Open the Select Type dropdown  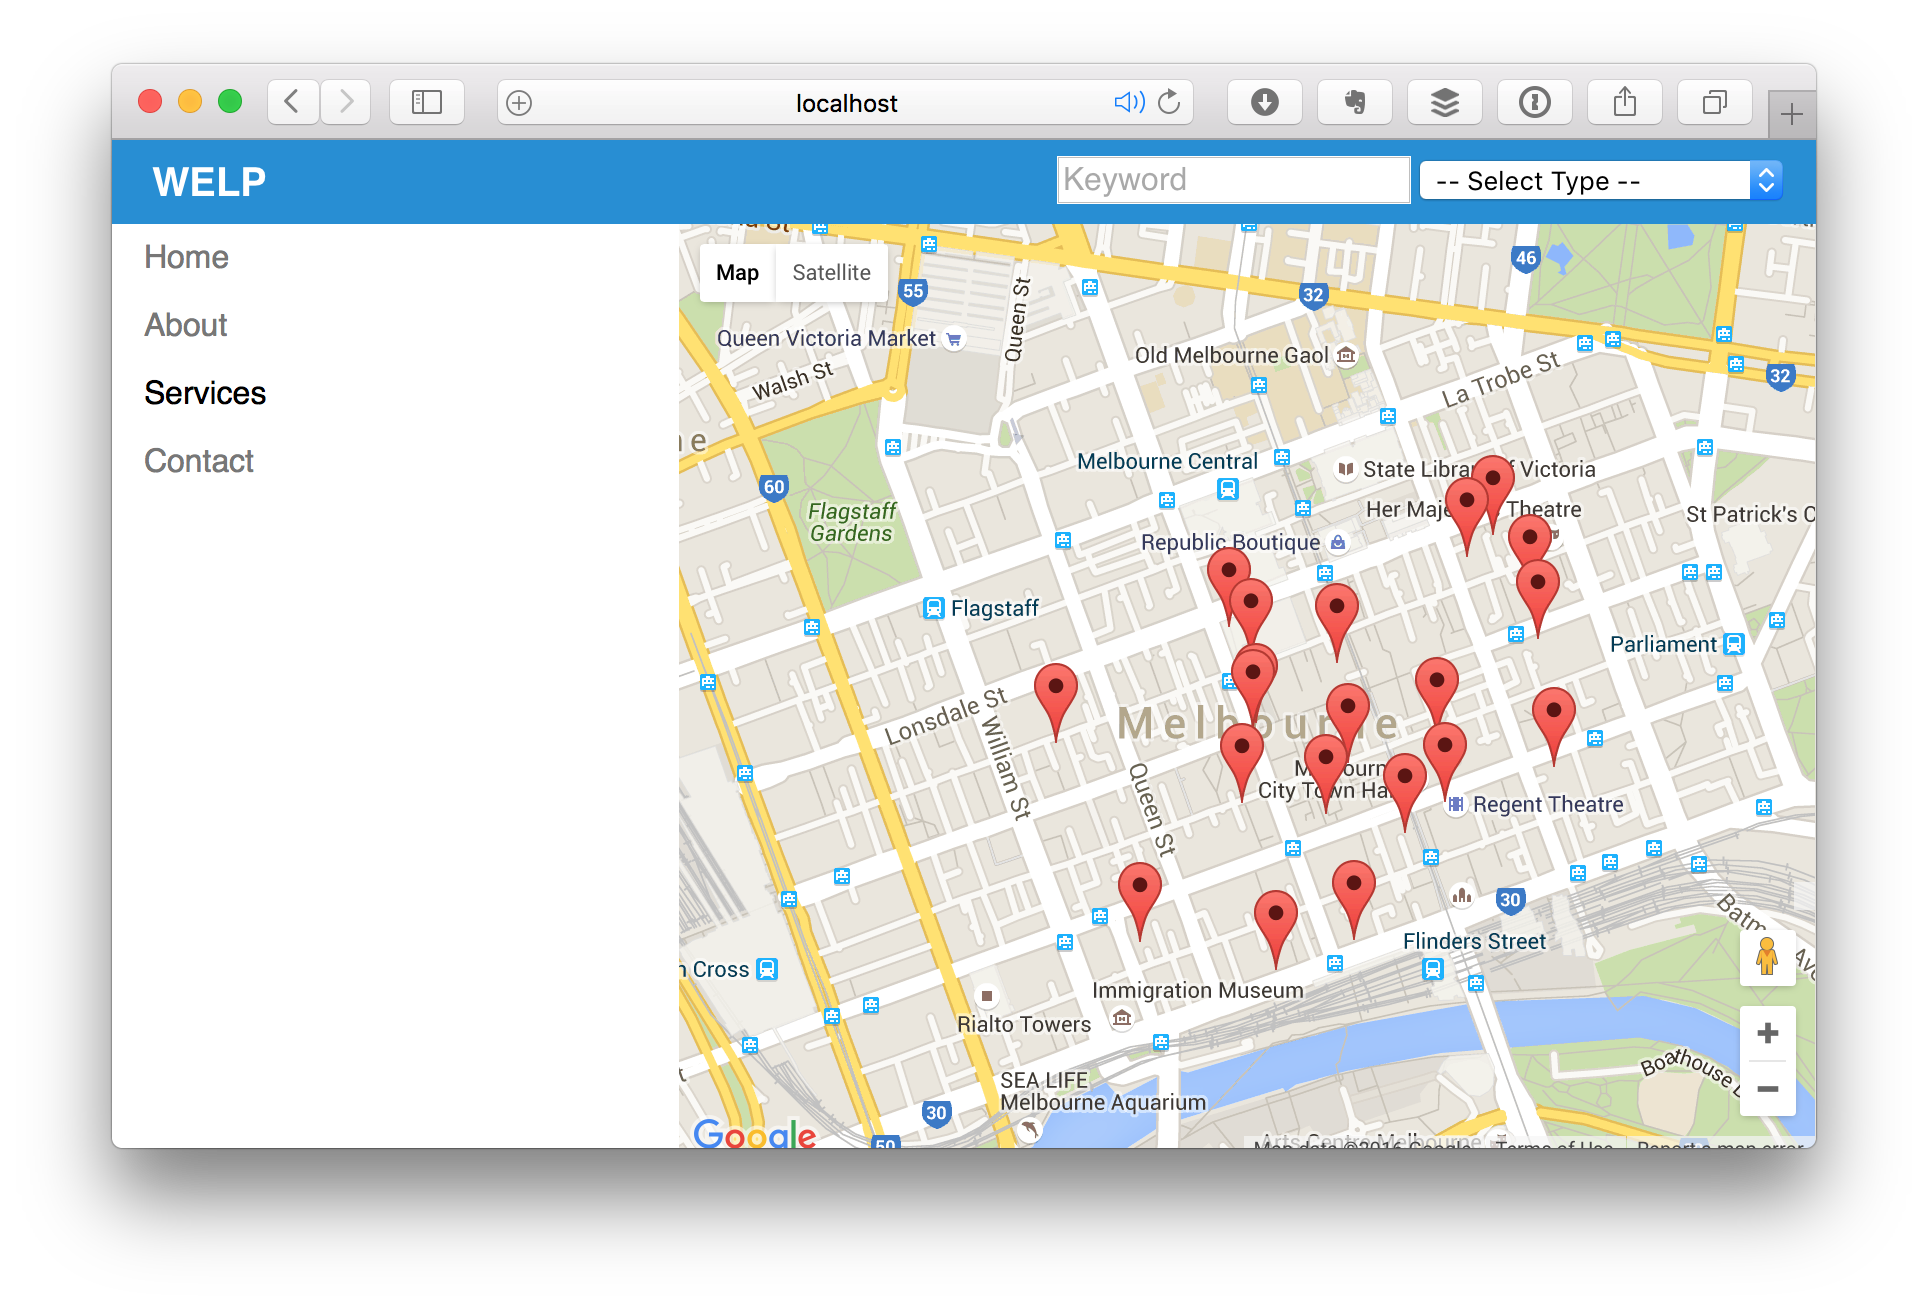1600,181
